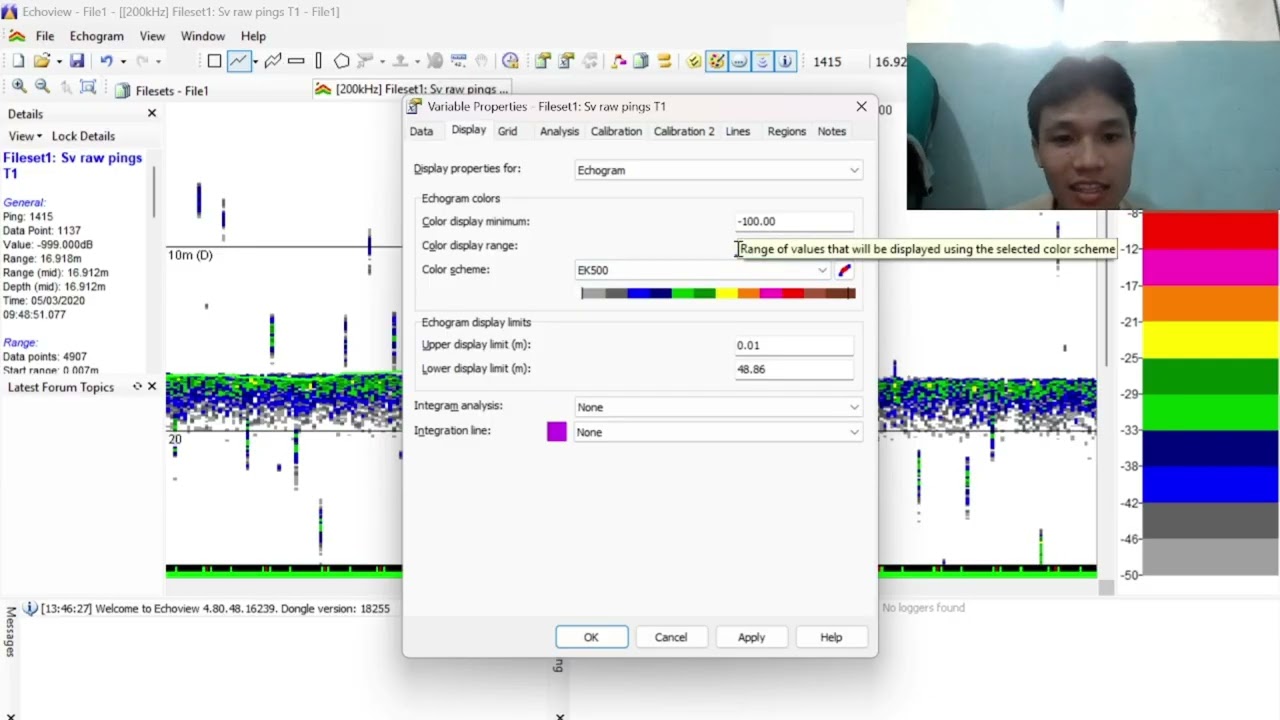
Task: Open the Help menu
Action: pyautogui.click(x=253, y=36)
